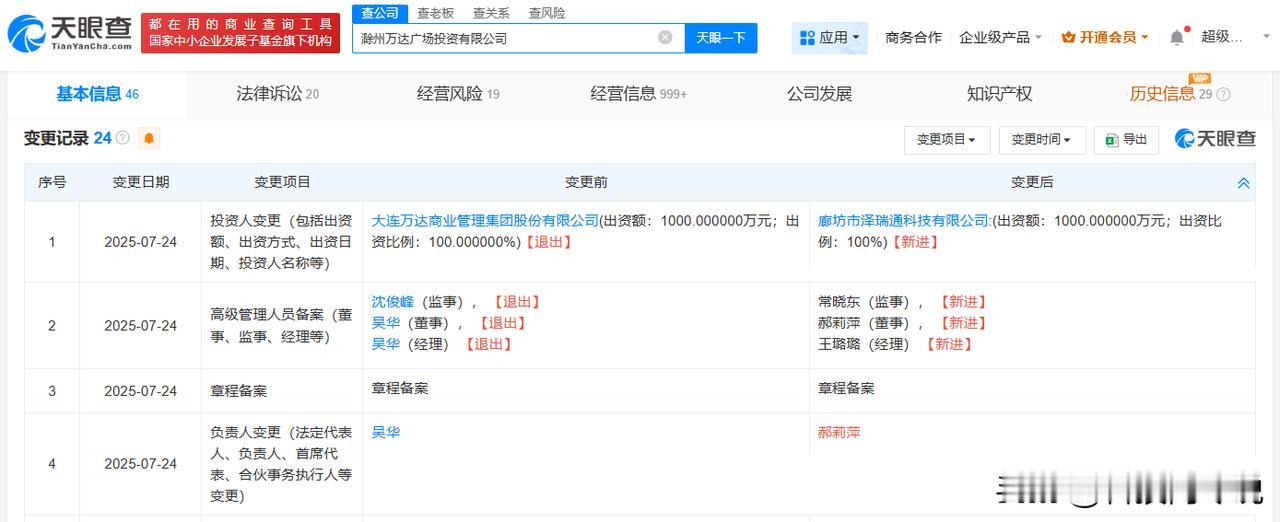Select the 经营信息 tab

click(x=638, y=94)
